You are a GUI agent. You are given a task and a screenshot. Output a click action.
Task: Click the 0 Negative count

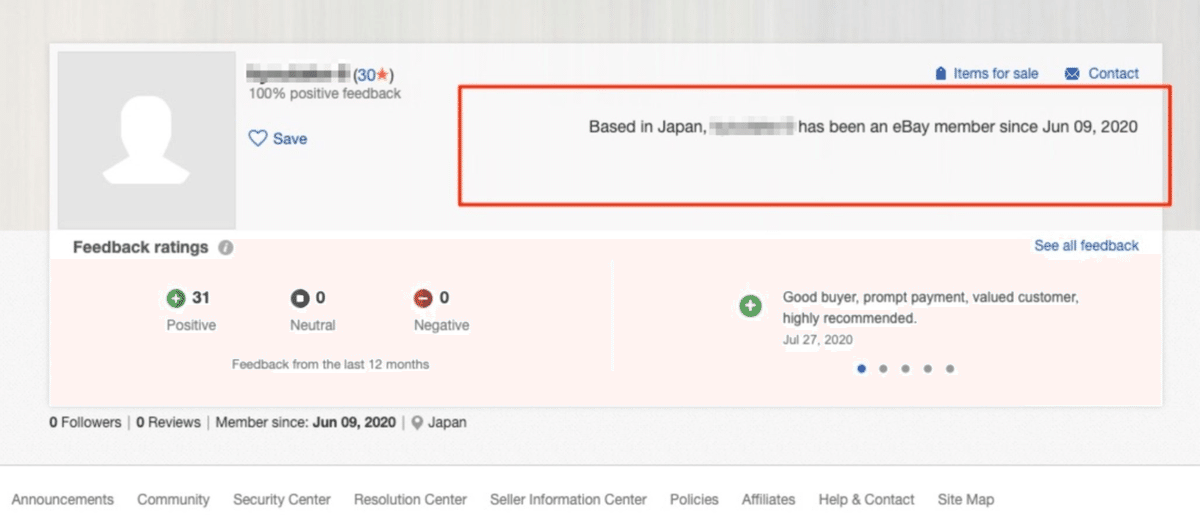point(444,298)
